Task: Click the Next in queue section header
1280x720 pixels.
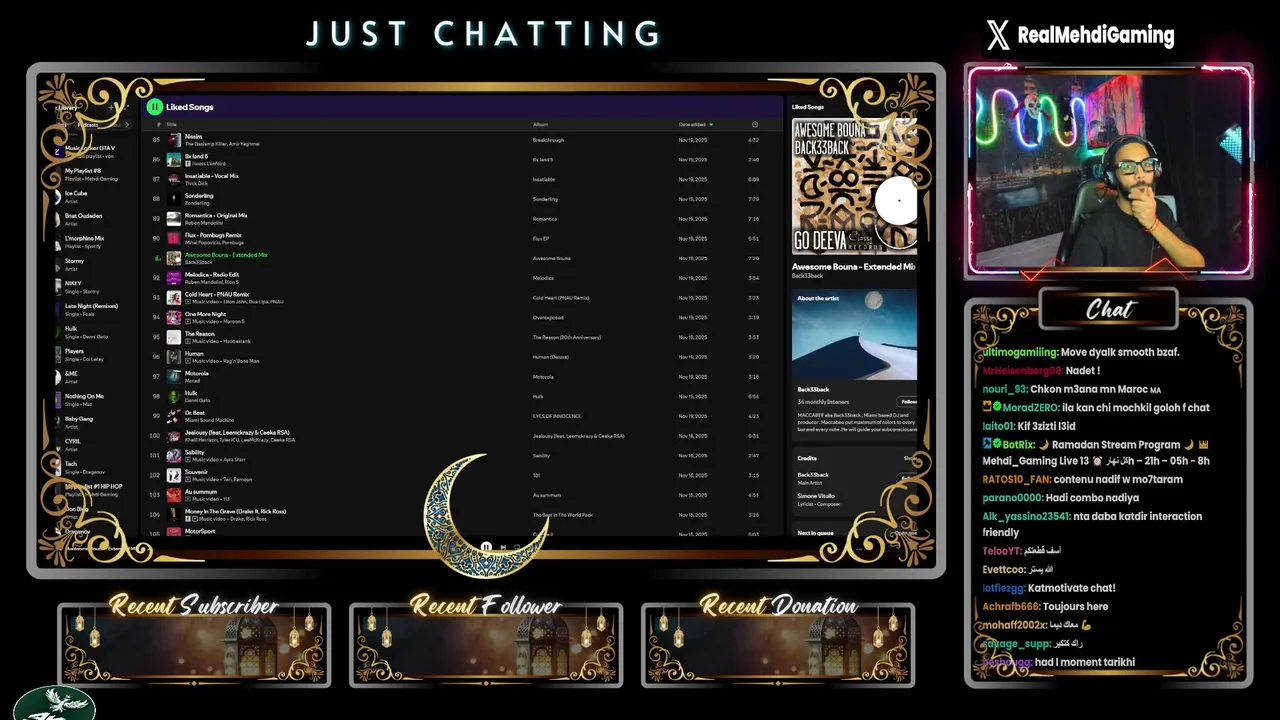Action: click(816, 533)
